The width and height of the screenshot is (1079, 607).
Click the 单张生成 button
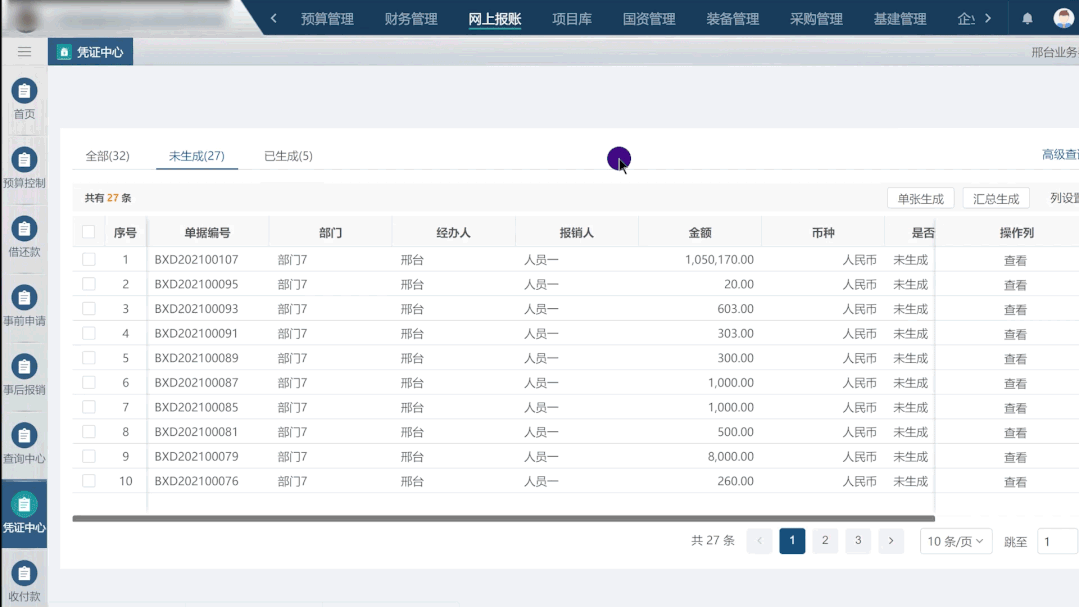point(920,197)
